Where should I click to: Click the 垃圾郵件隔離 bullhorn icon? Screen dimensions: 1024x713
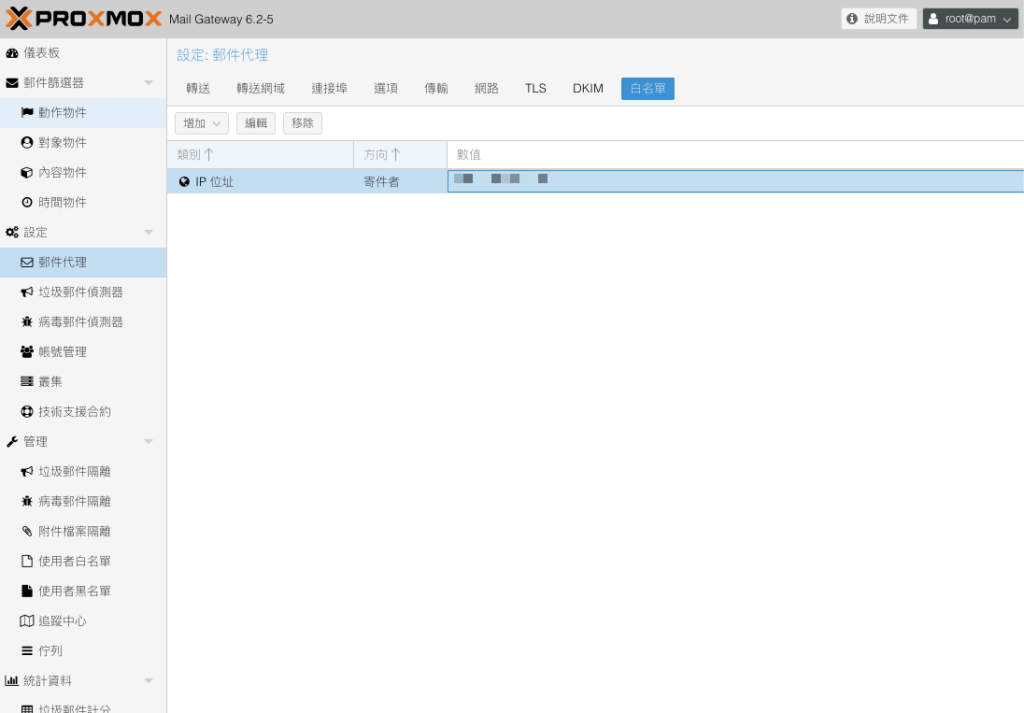(x=27, y=471)
